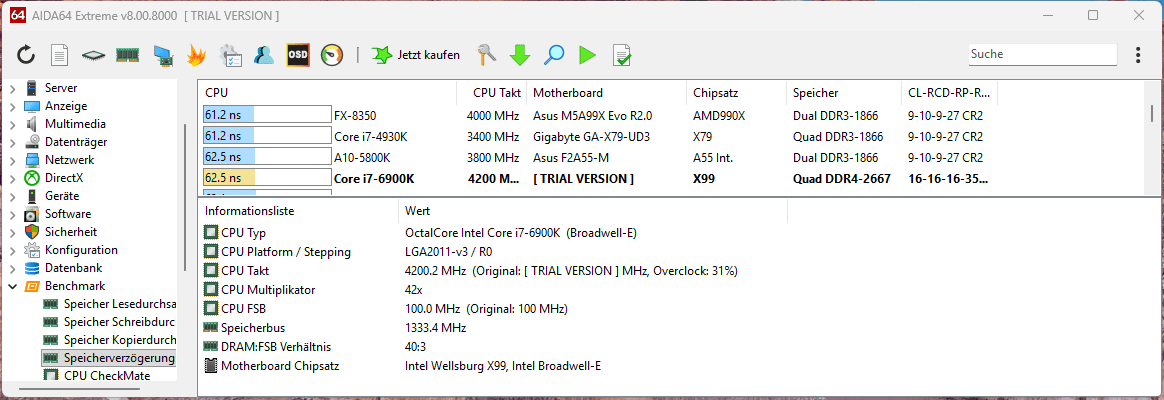Open the license key icon

pos(487,55)
